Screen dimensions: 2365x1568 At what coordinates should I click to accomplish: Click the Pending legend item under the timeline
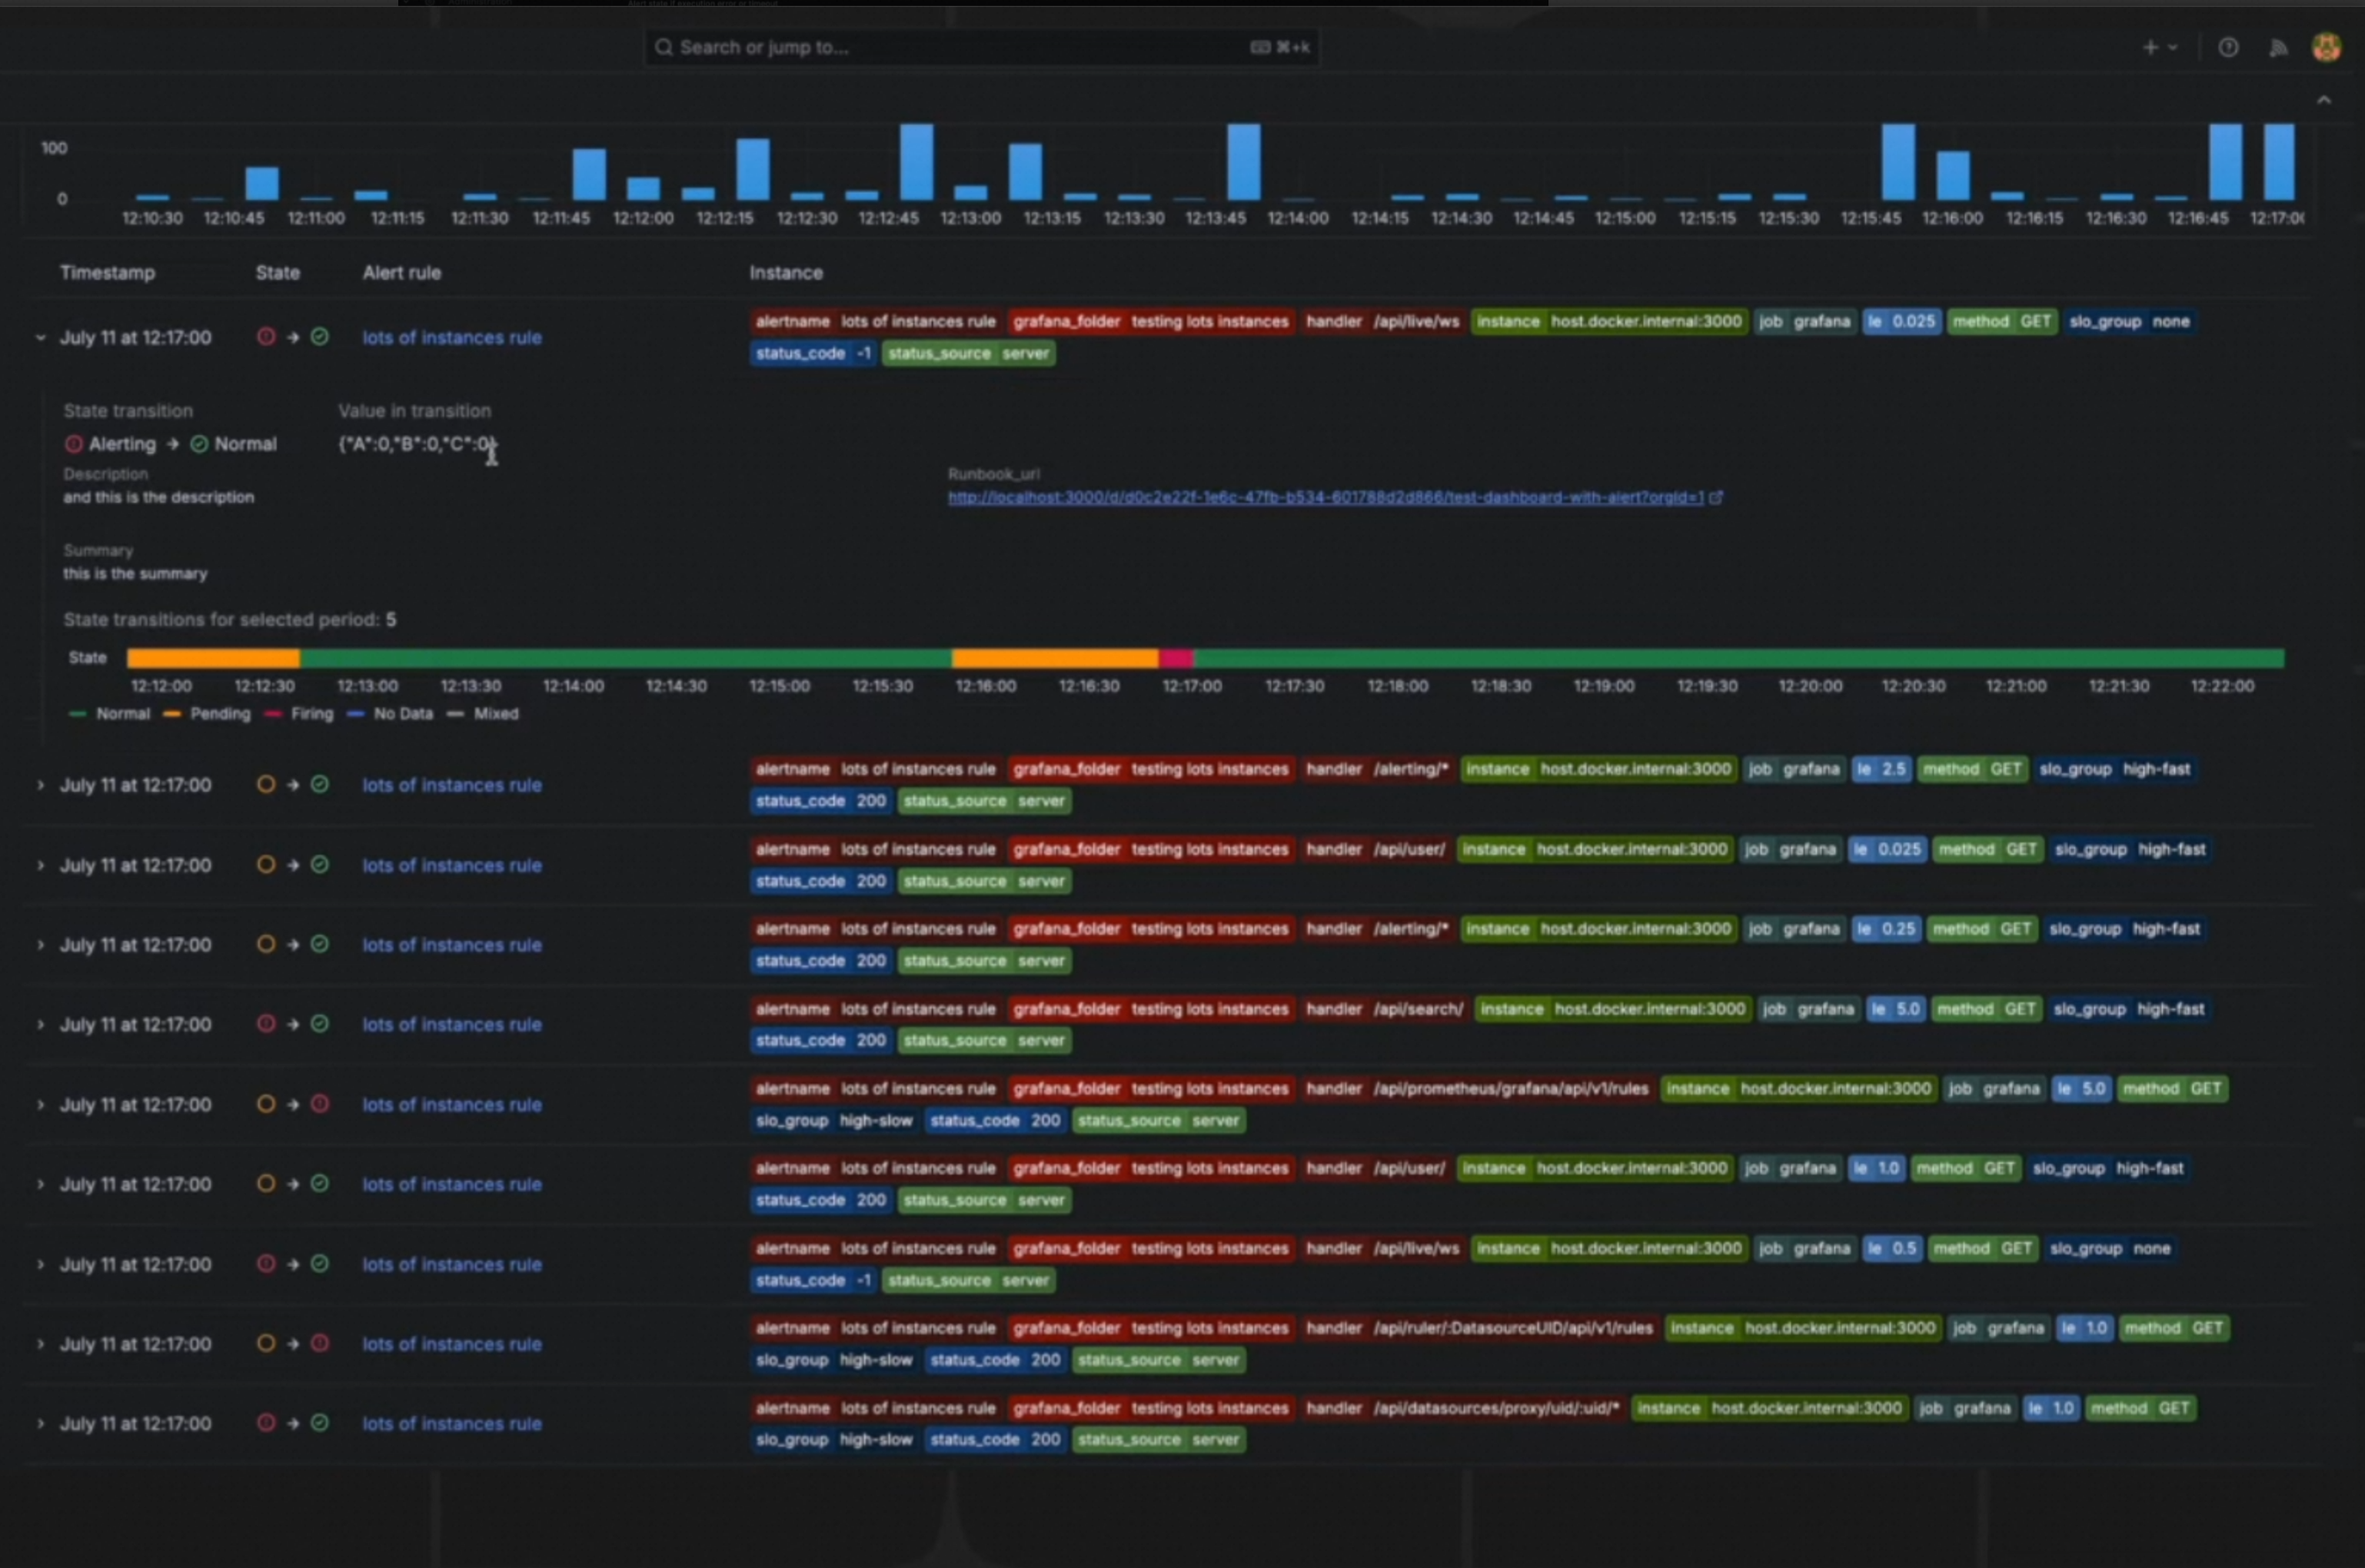219,714
